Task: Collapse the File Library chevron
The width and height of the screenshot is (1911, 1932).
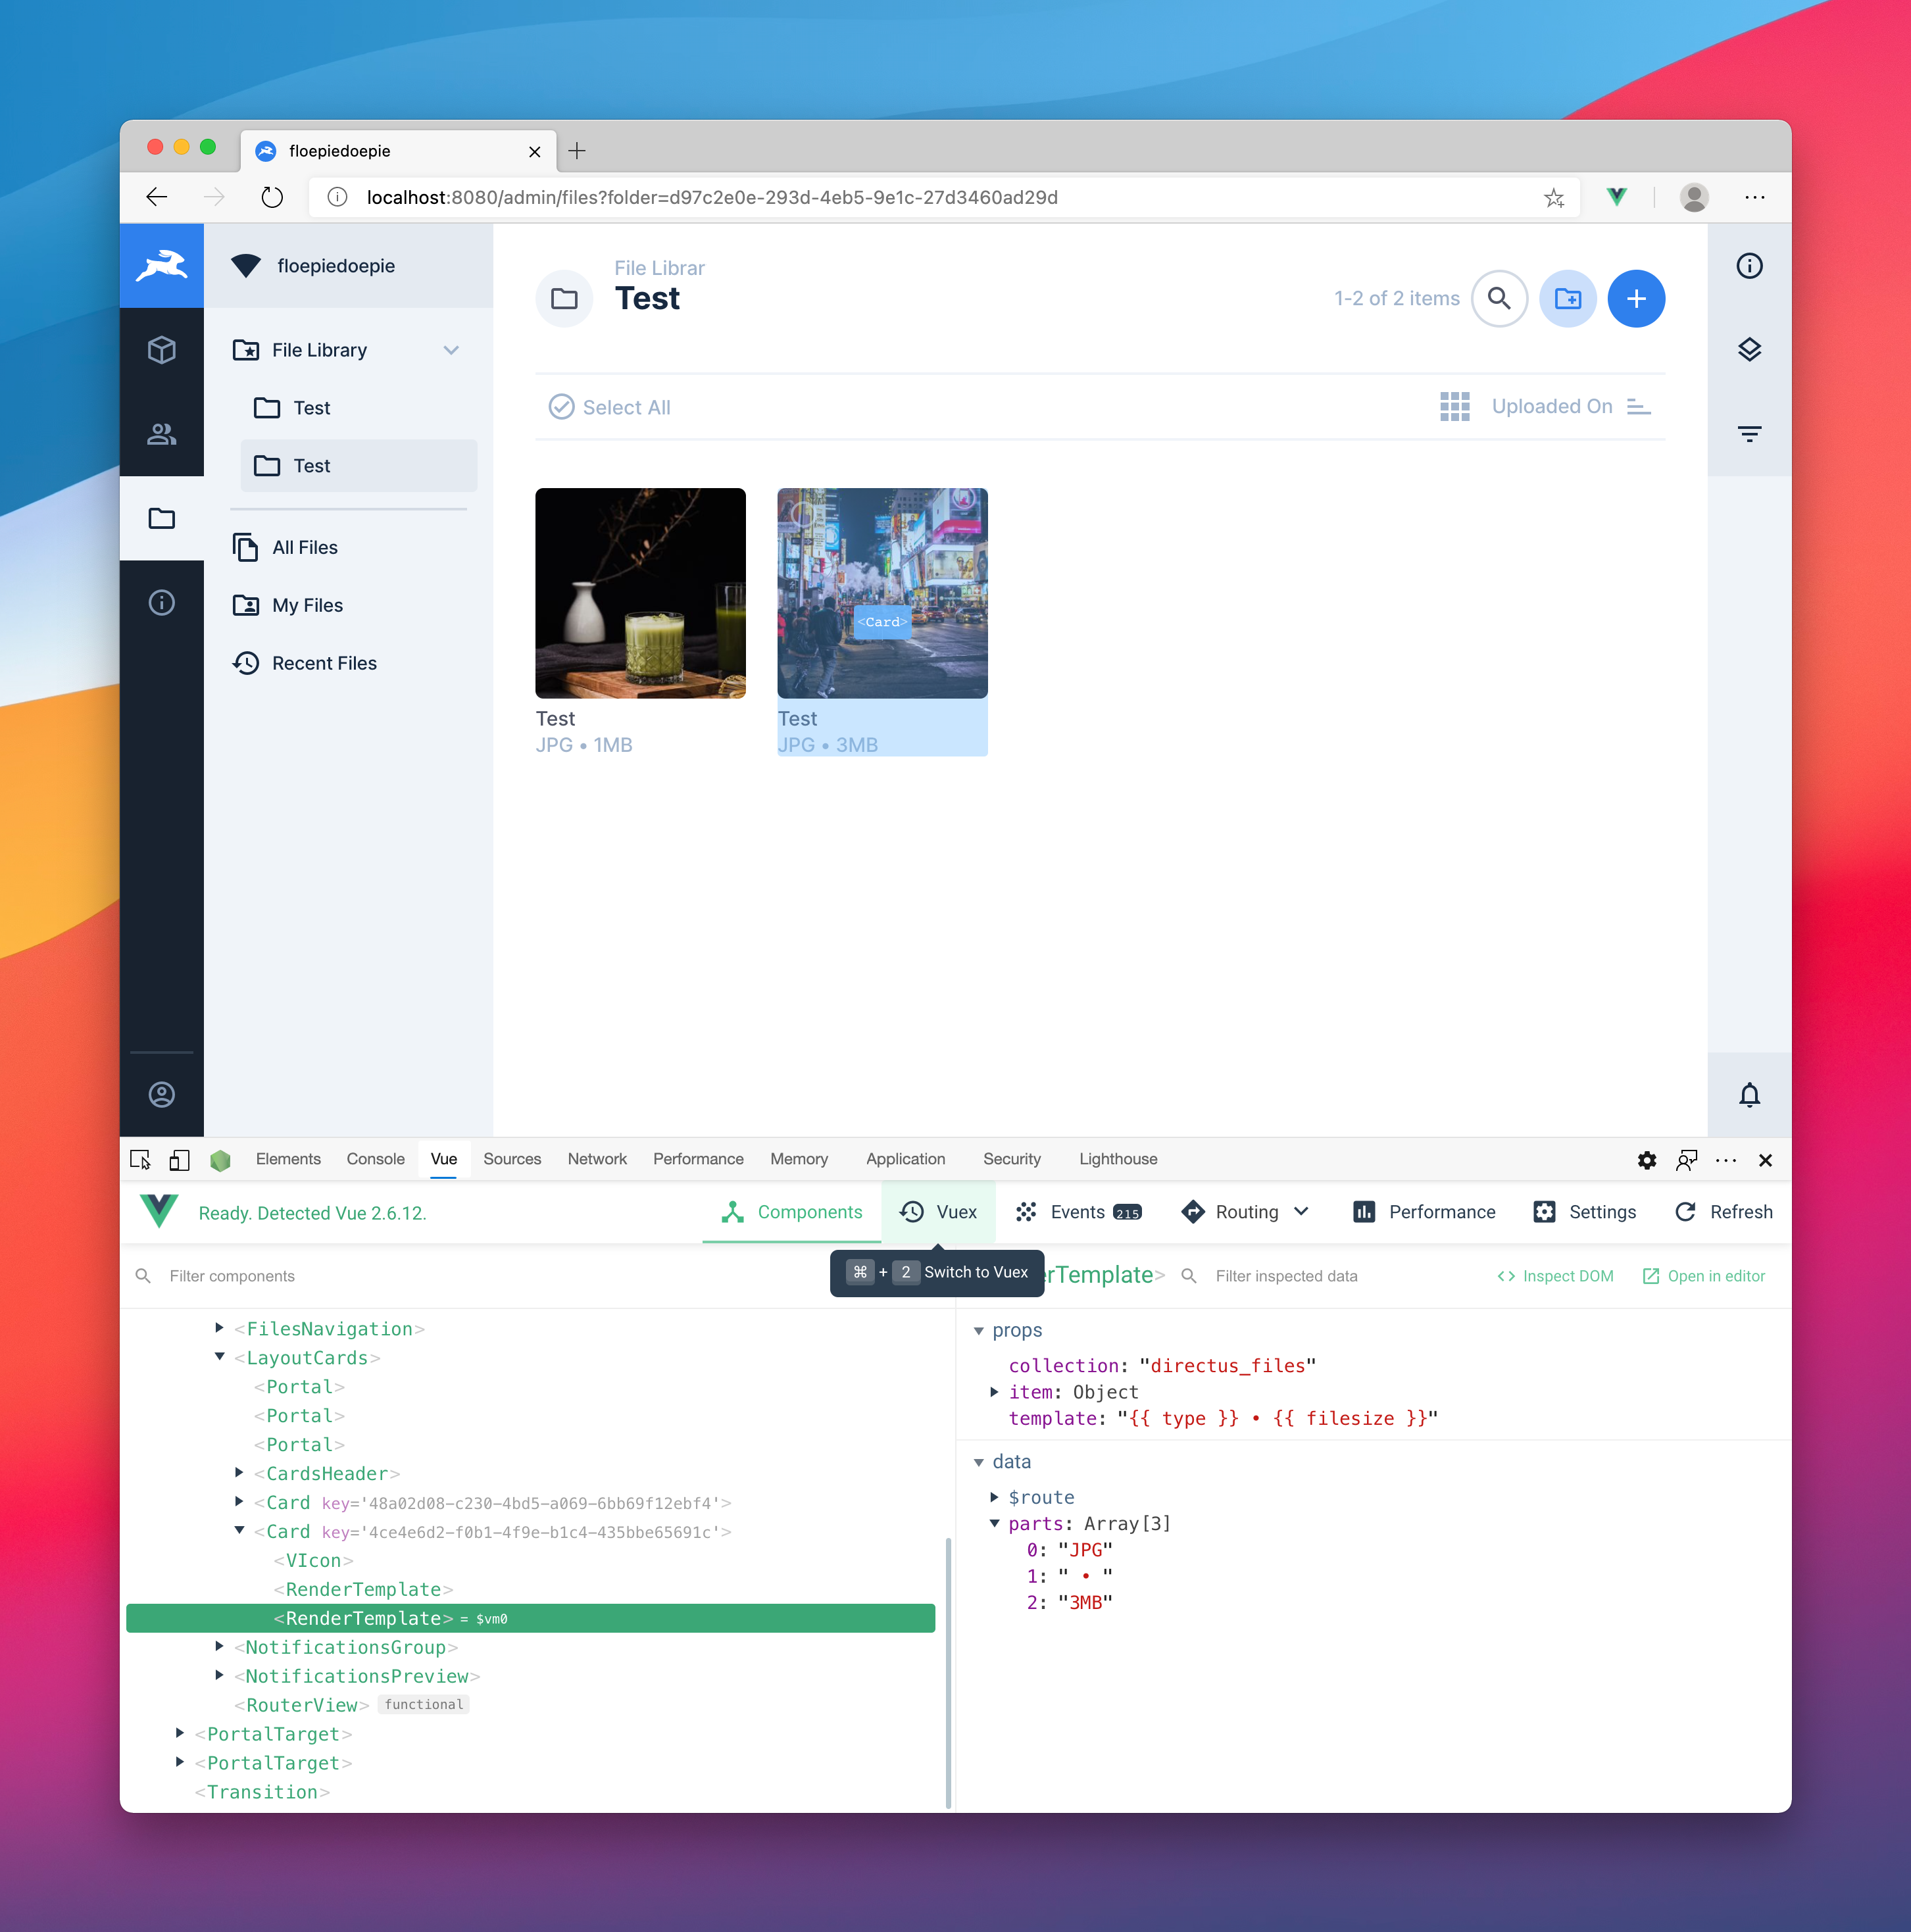Action: [x=451, y=350]
